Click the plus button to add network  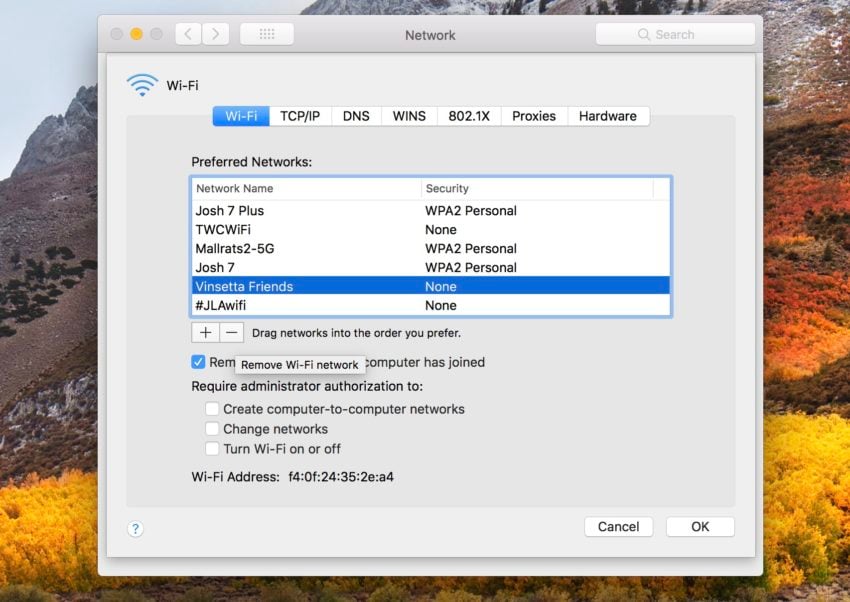tap(205, 333)
